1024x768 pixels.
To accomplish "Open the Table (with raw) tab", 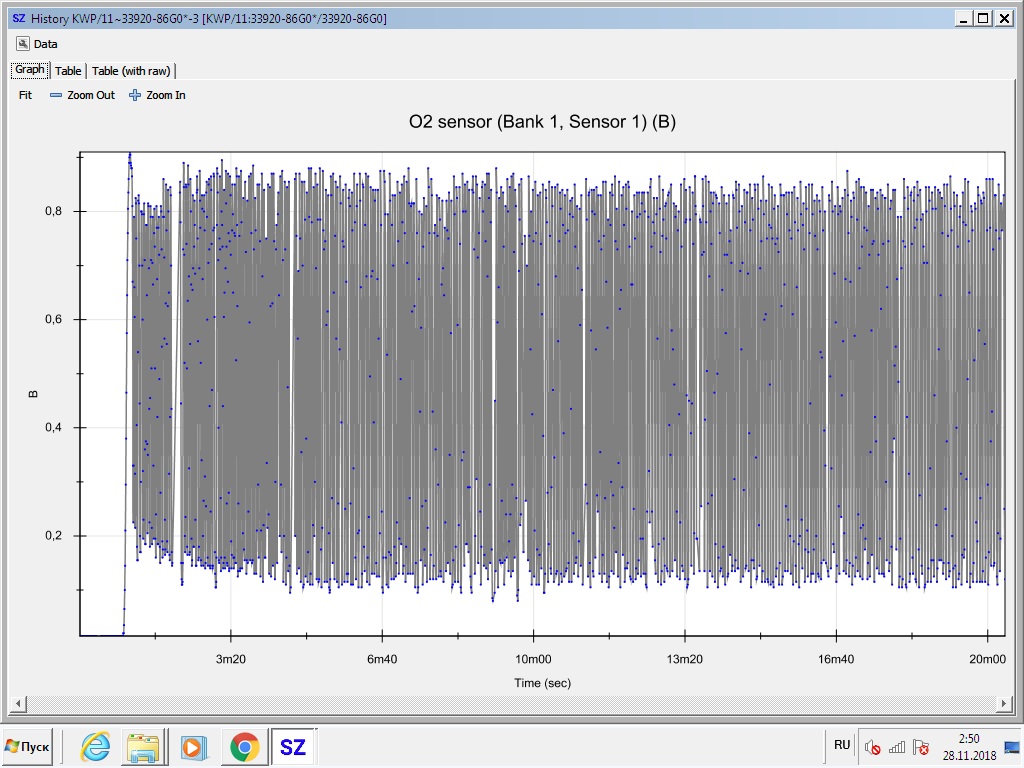I will [x=132, y=71].
